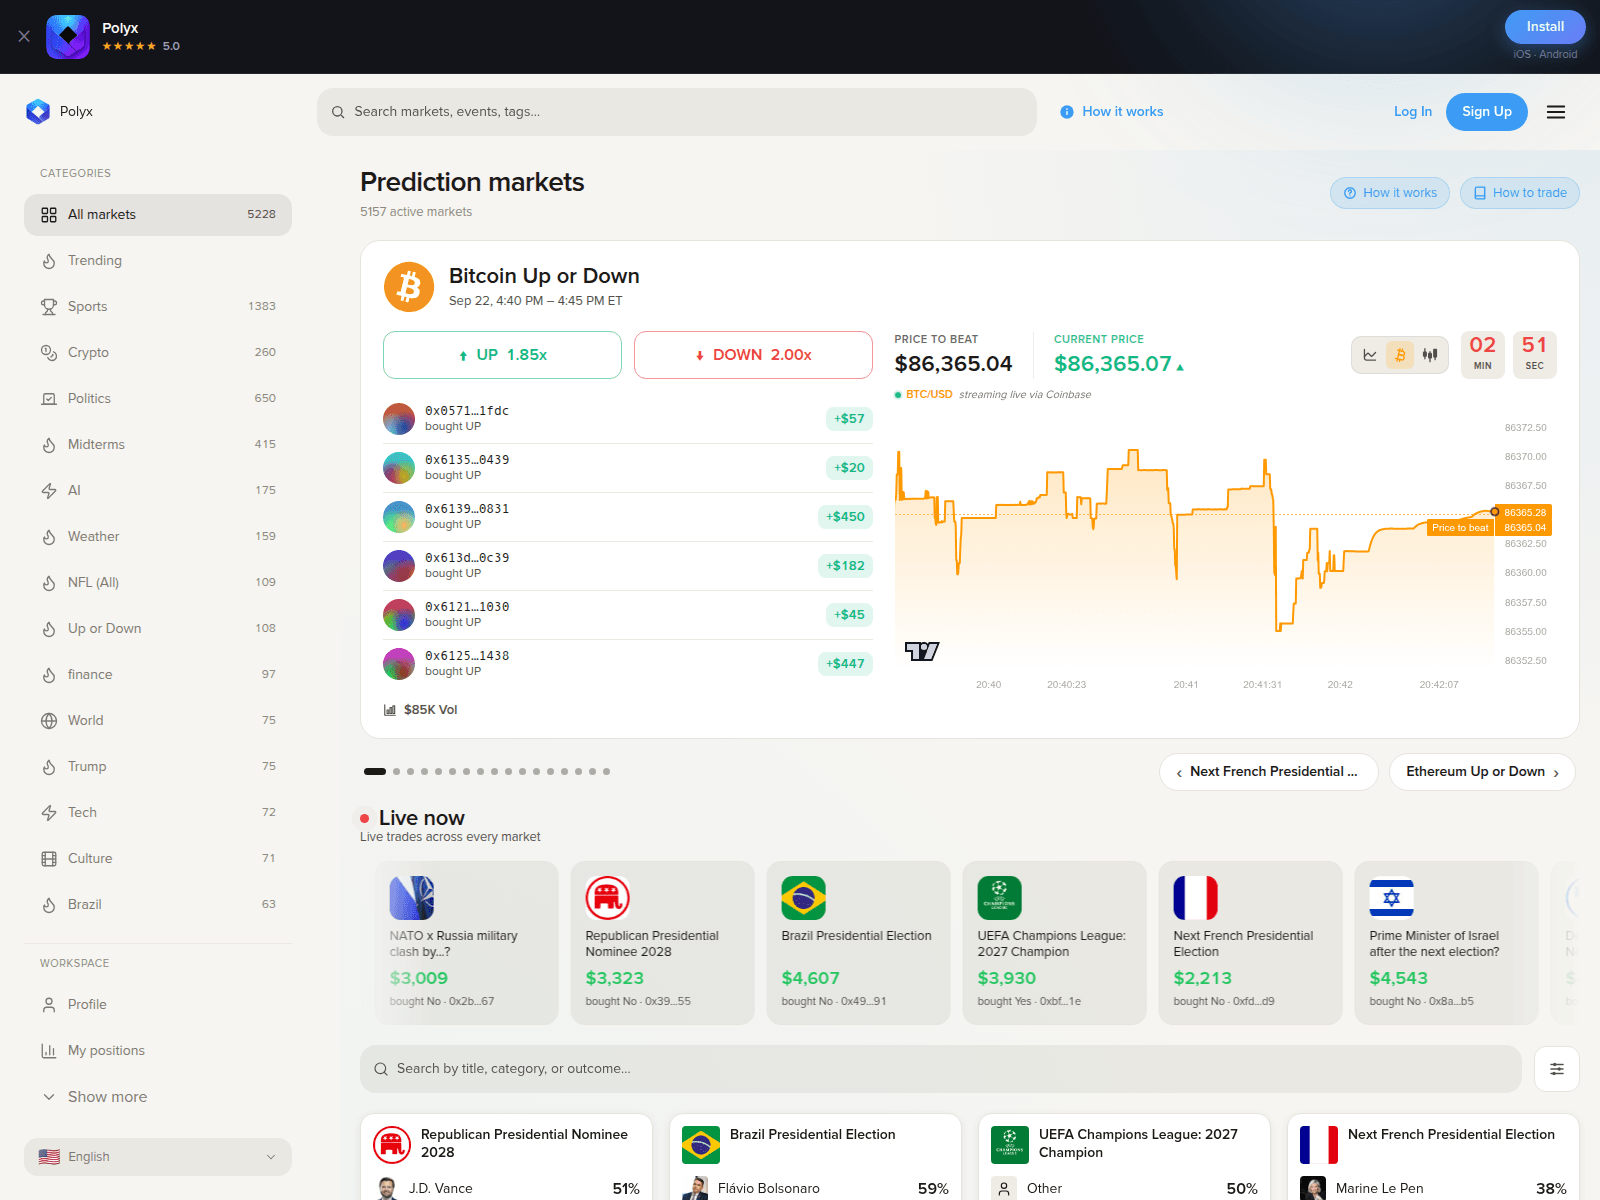Click the +$450 trade amount
Screen dimensions: 1600x1200
845,517
